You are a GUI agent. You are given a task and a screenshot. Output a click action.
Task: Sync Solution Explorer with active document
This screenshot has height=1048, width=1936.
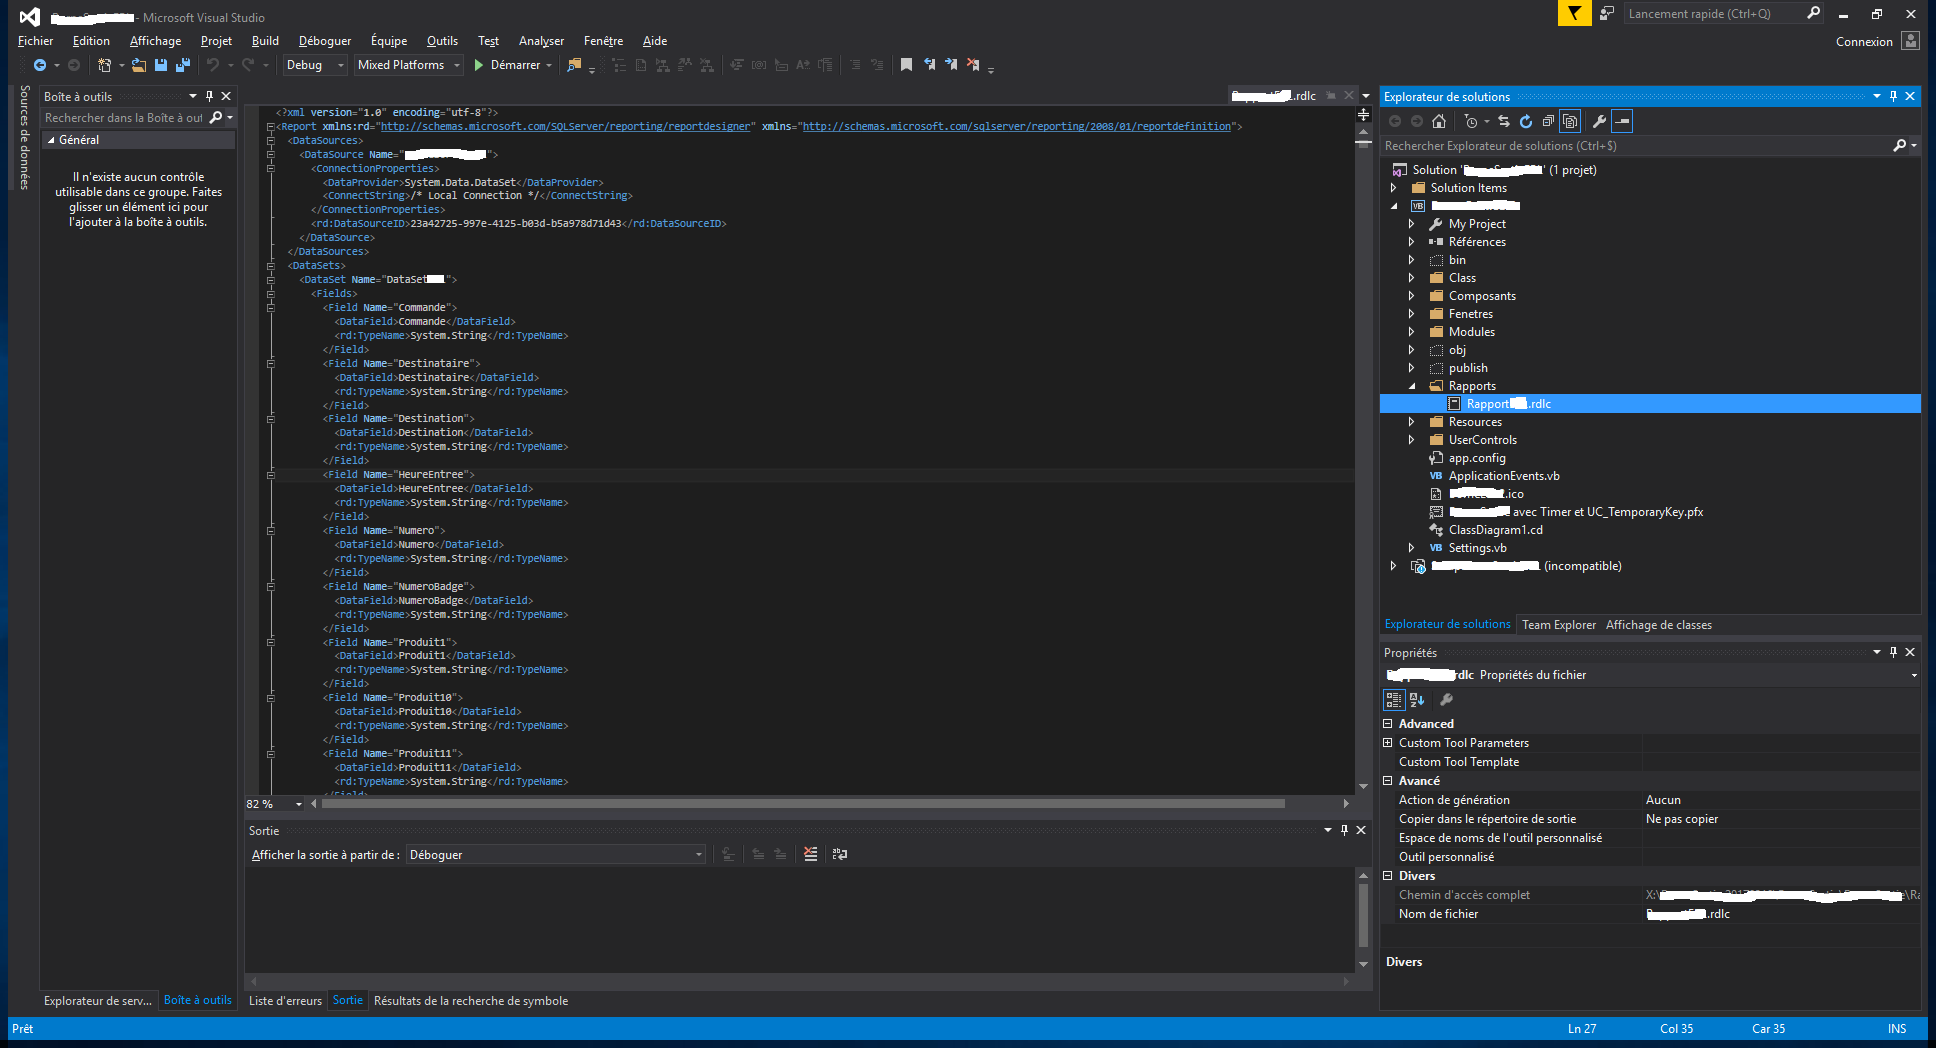coord(1504,121)
